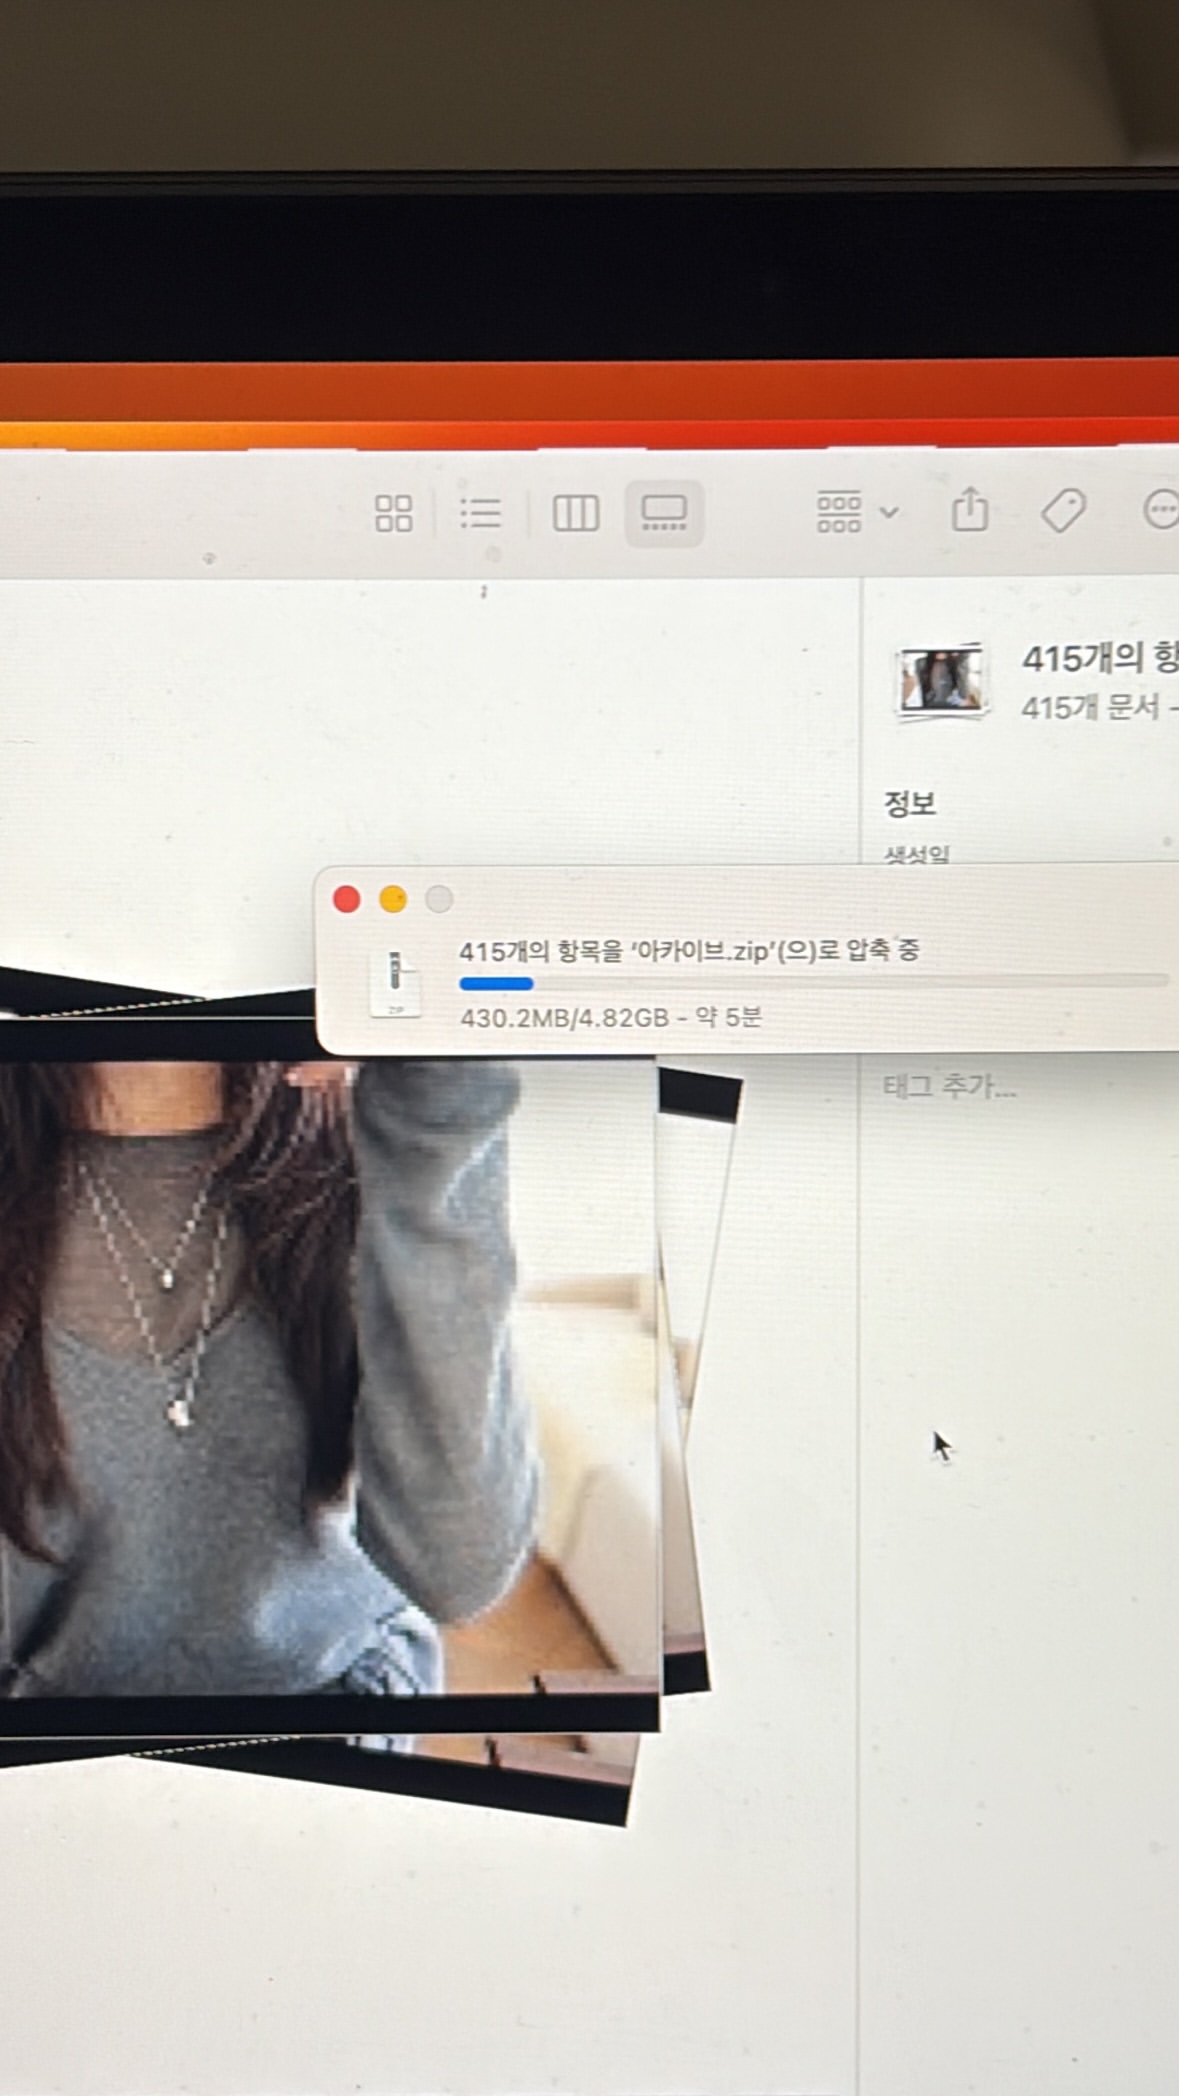Click the grayed-out zoom button in progress dialog
This screenshot has width=1179, height=2096.
(439, 900)
